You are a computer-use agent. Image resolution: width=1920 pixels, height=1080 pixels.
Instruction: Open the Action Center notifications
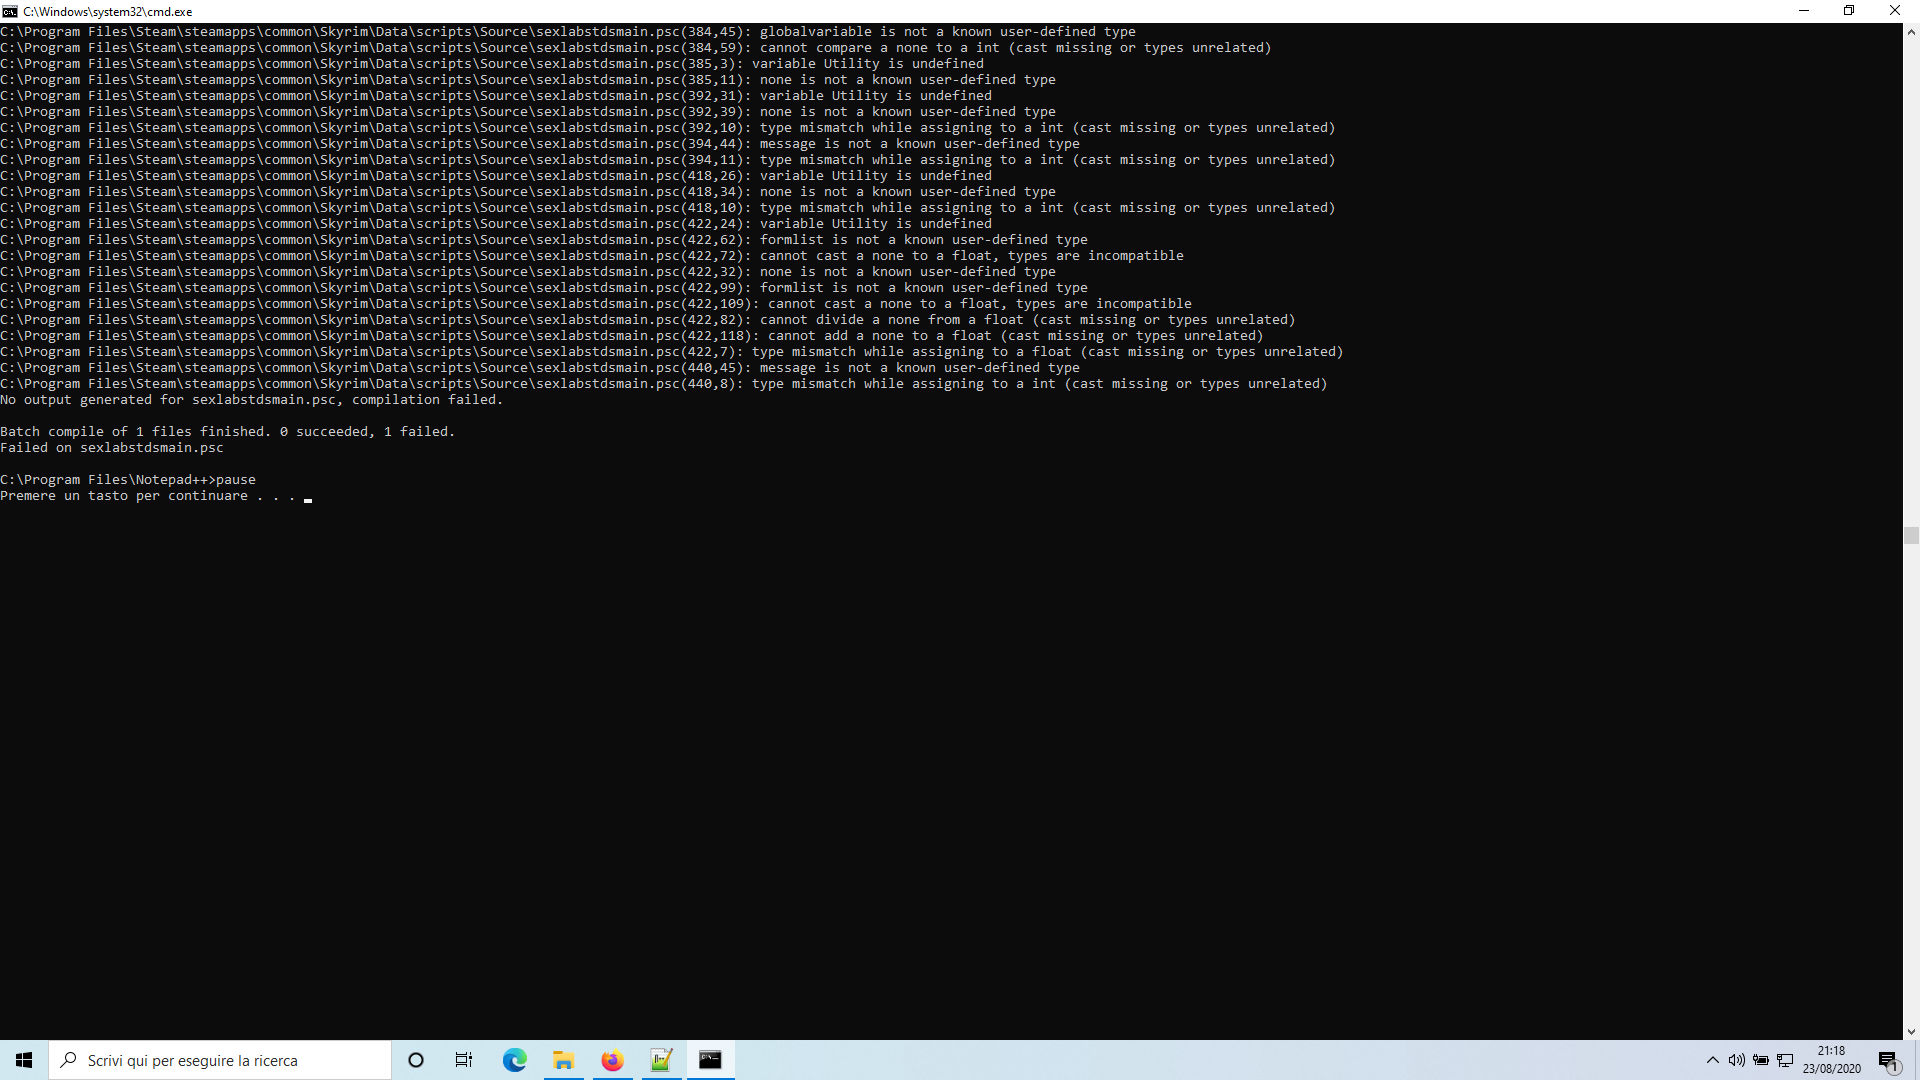(1889, 1060)
